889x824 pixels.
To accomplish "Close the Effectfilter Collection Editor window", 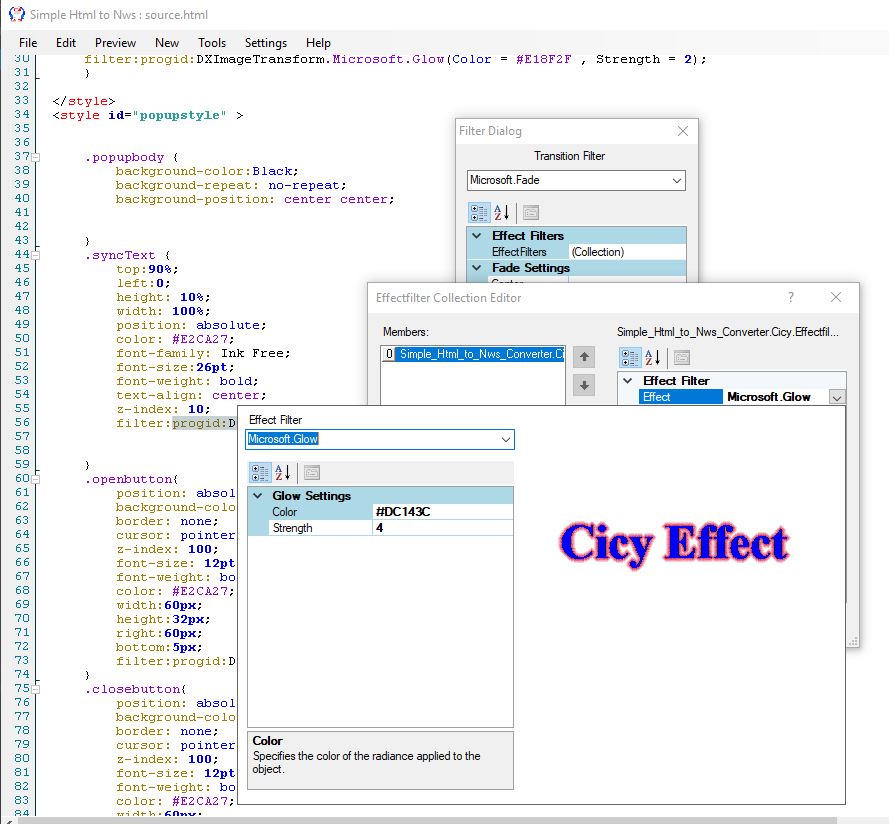I will point(836,297).
